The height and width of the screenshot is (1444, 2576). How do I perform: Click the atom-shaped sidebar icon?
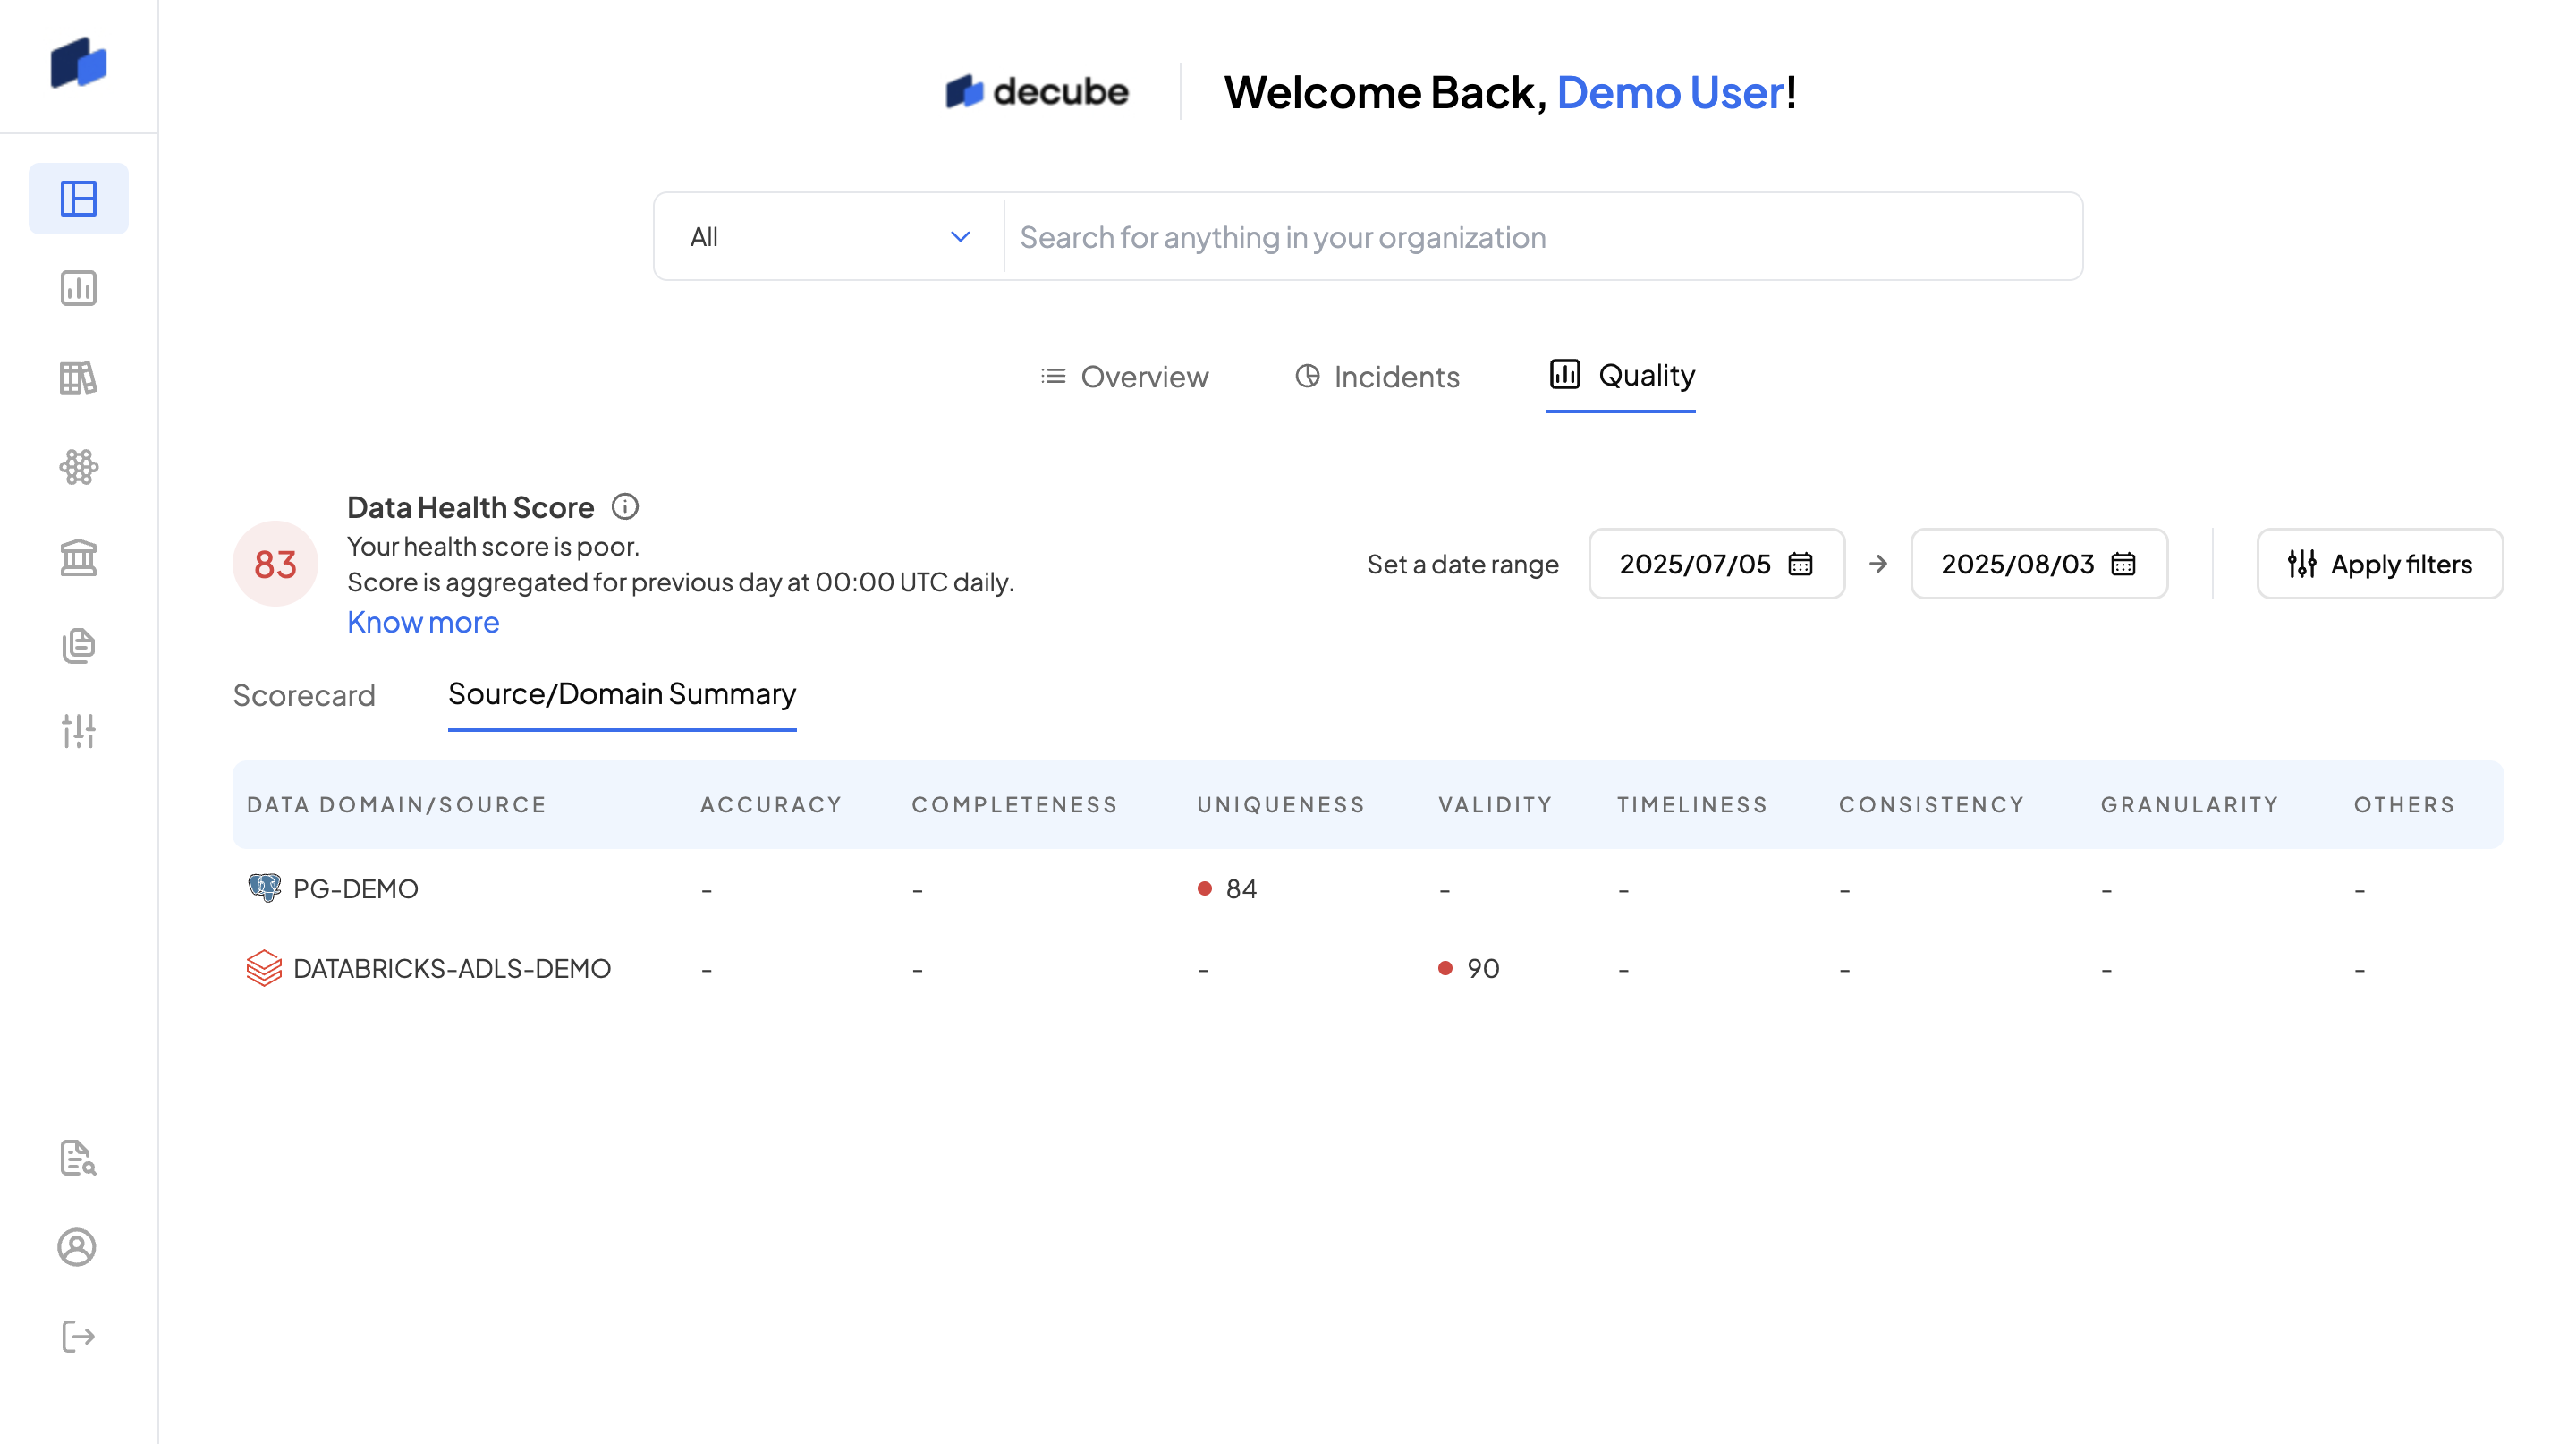[78, 467]
